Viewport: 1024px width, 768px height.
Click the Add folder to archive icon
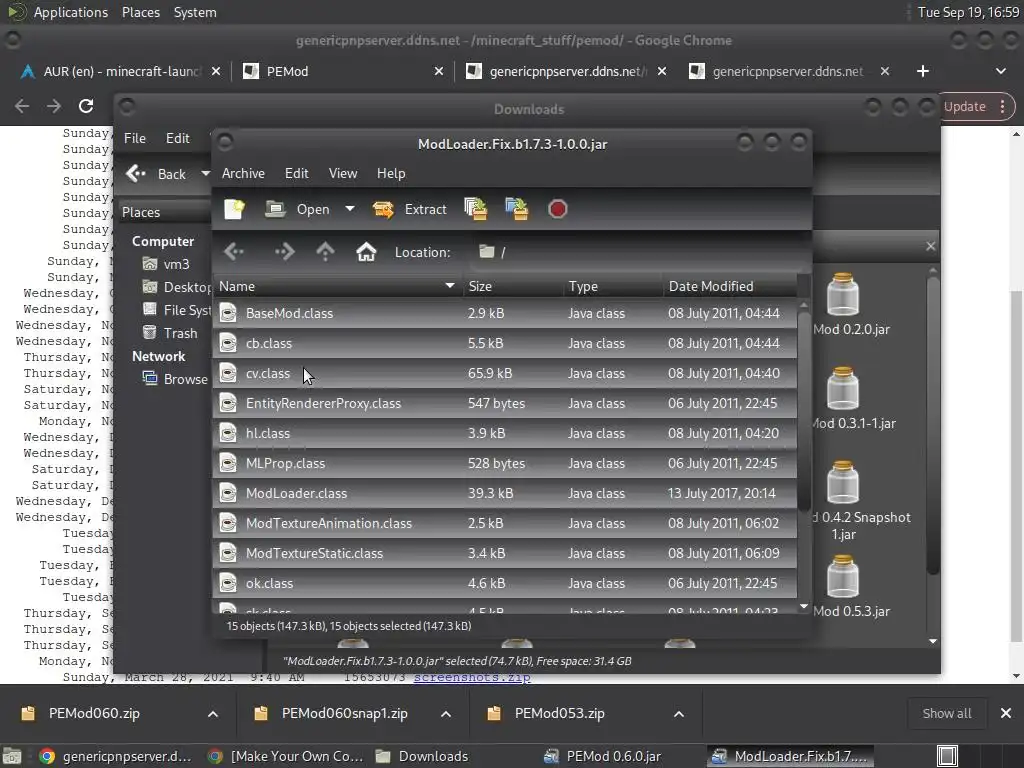point(517,209)
